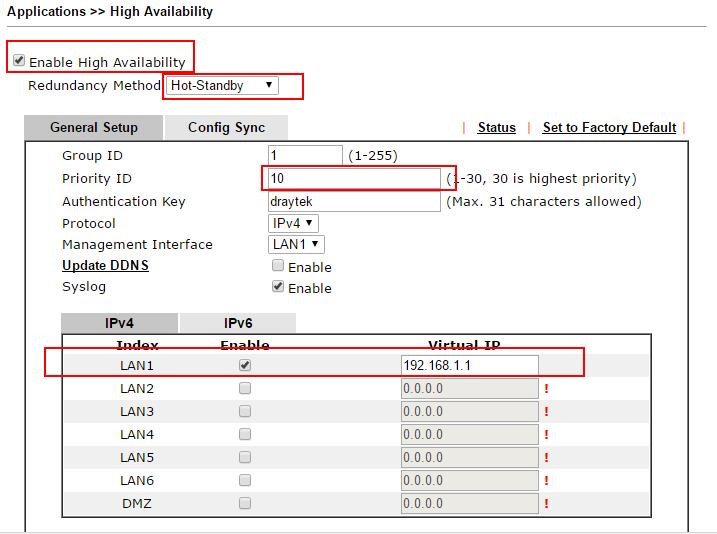Enable the LAN2 virtual IP checkbox
The width and height of the screenshot is (717, 534).
[x=245, y=388]
